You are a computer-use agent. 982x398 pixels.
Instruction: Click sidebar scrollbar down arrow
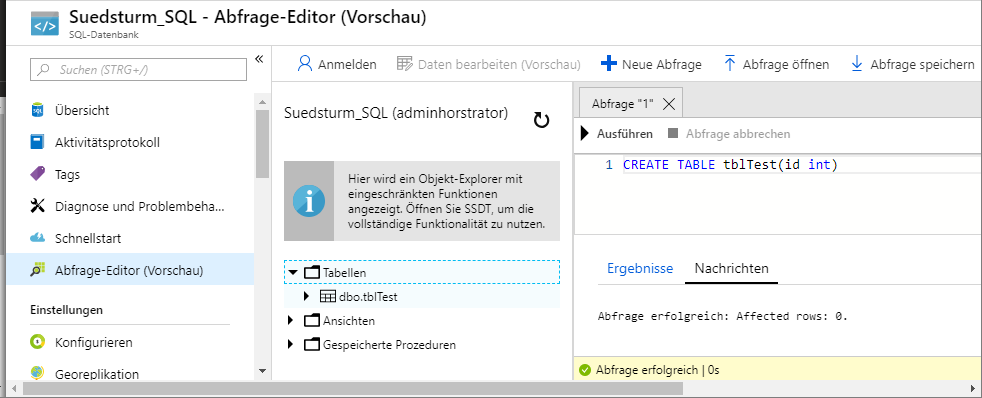[x=262, y=372]
